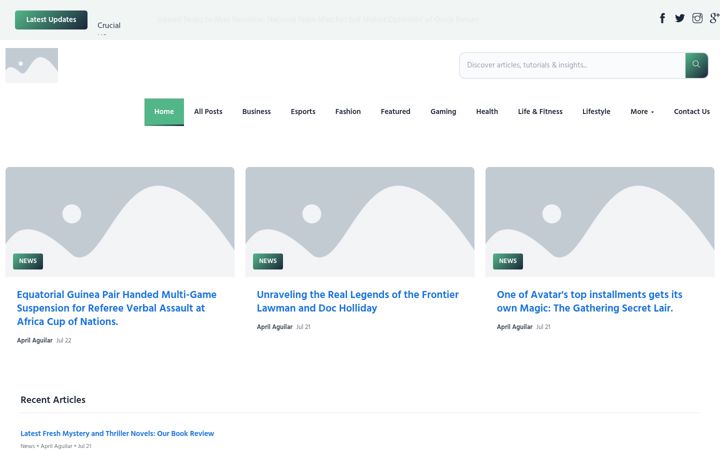
Task: Open the Instagram social icon
Action: [697, 18]
